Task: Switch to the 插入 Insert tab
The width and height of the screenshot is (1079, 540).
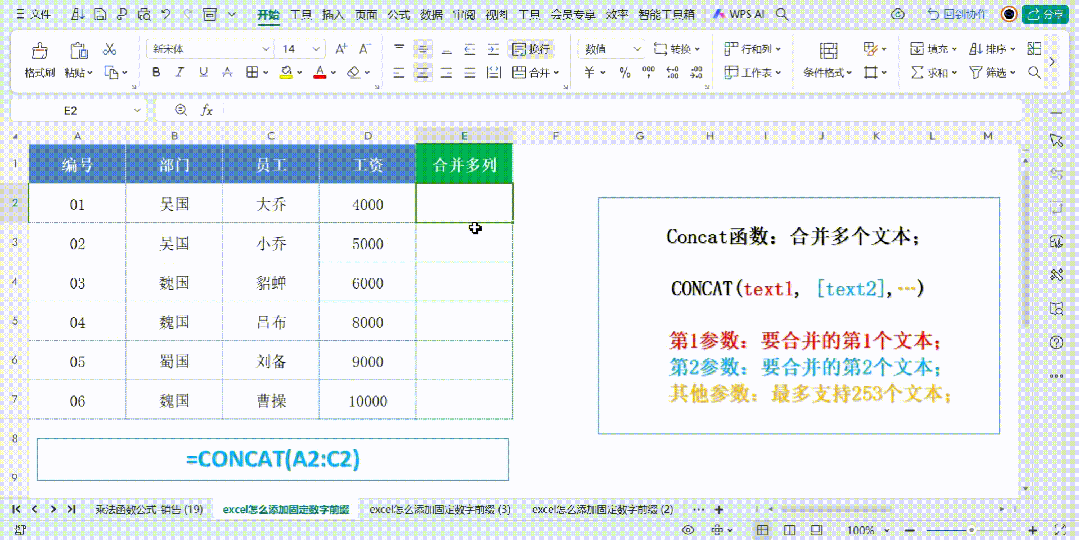Action: click(333, 14)
